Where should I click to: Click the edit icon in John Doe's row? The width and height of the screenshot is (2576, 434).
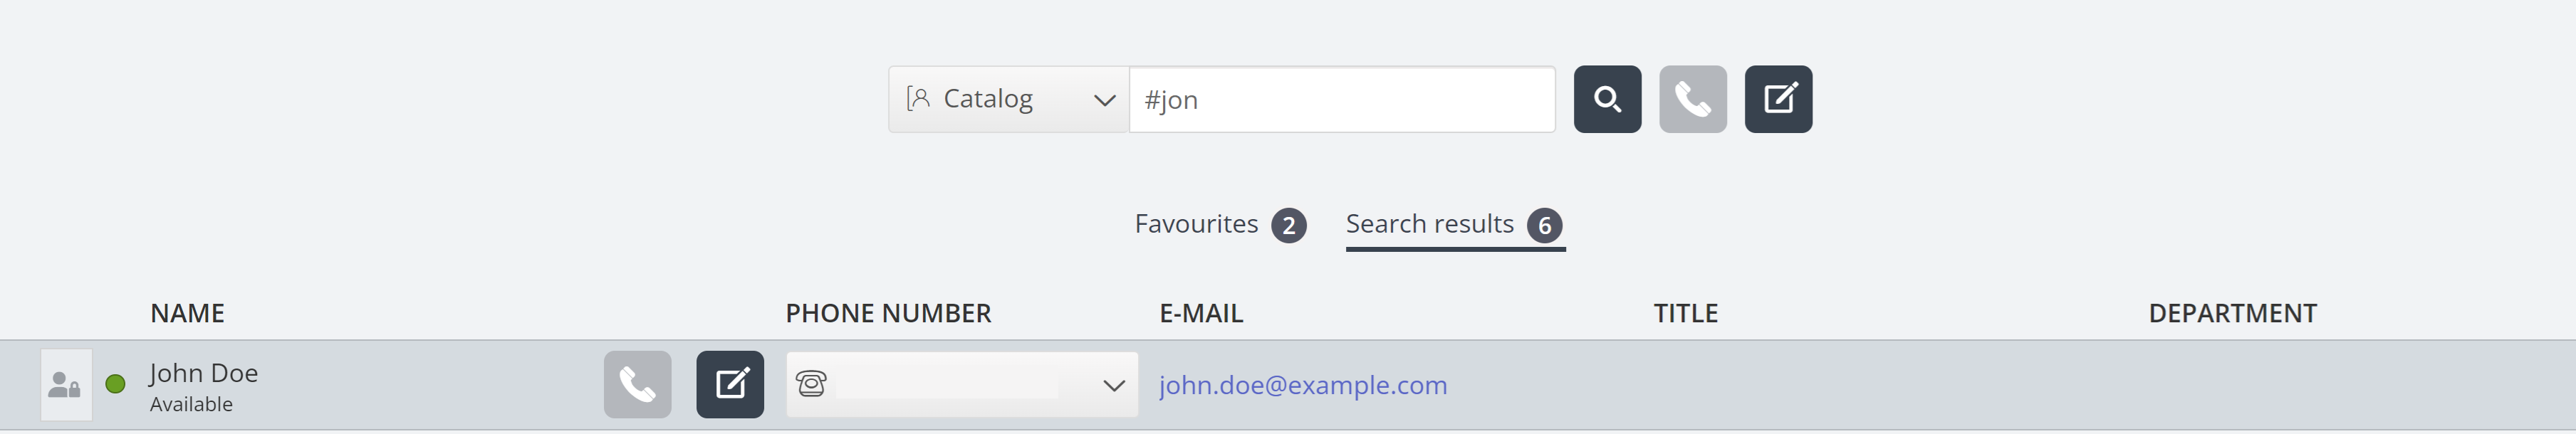pyautogui.click(x=730, y=385)
